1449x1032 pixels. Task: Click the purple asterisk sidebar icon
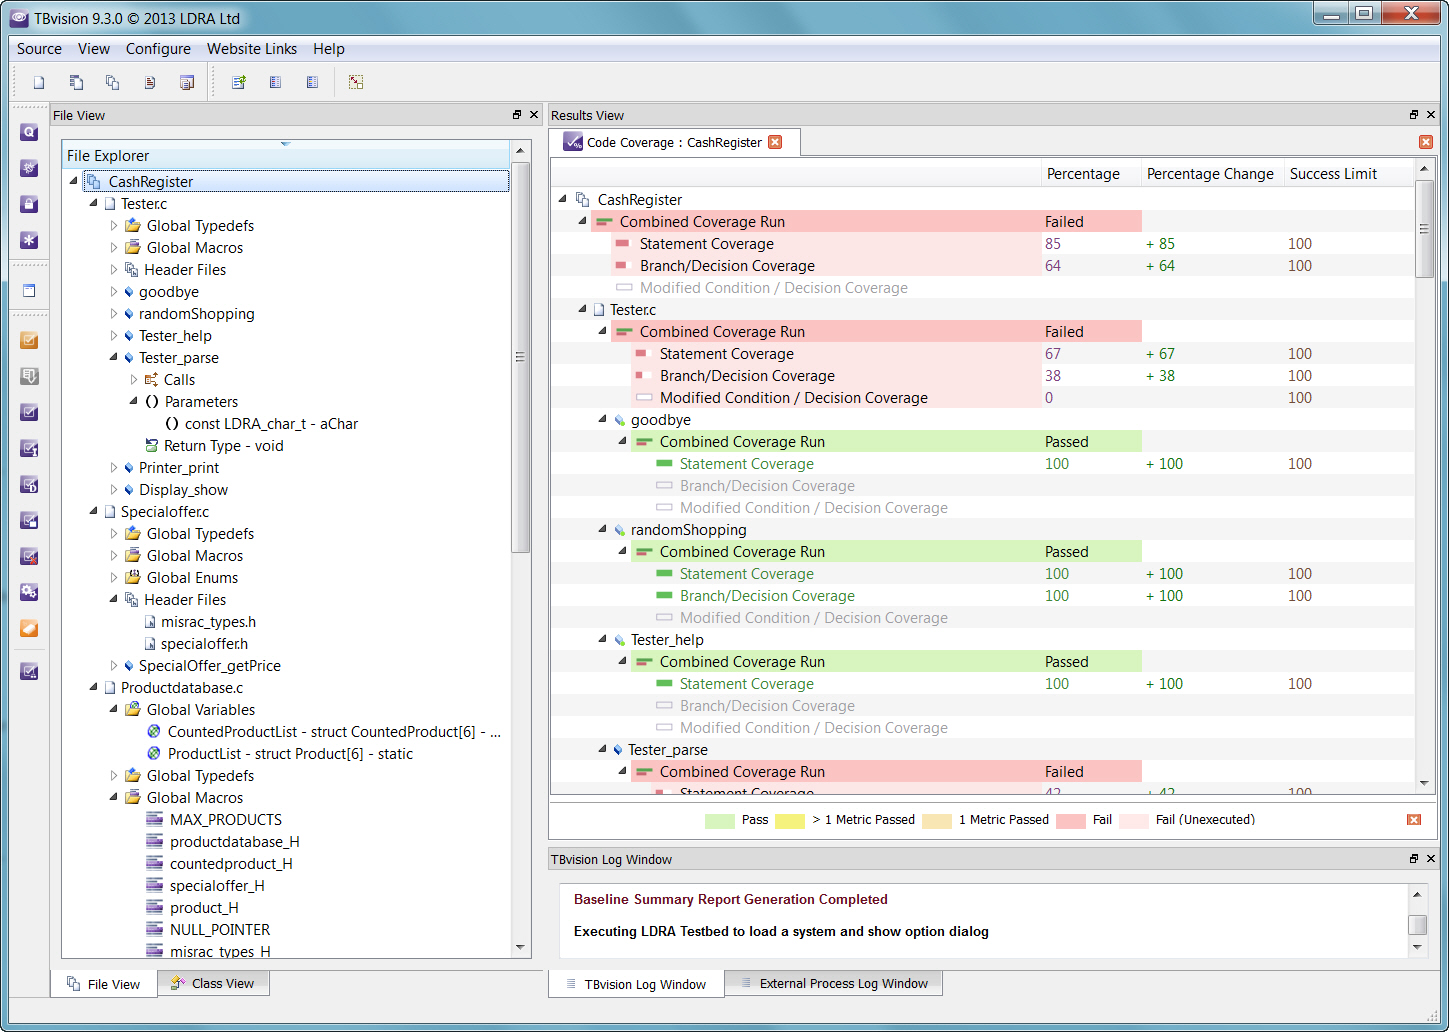[29, 240]
